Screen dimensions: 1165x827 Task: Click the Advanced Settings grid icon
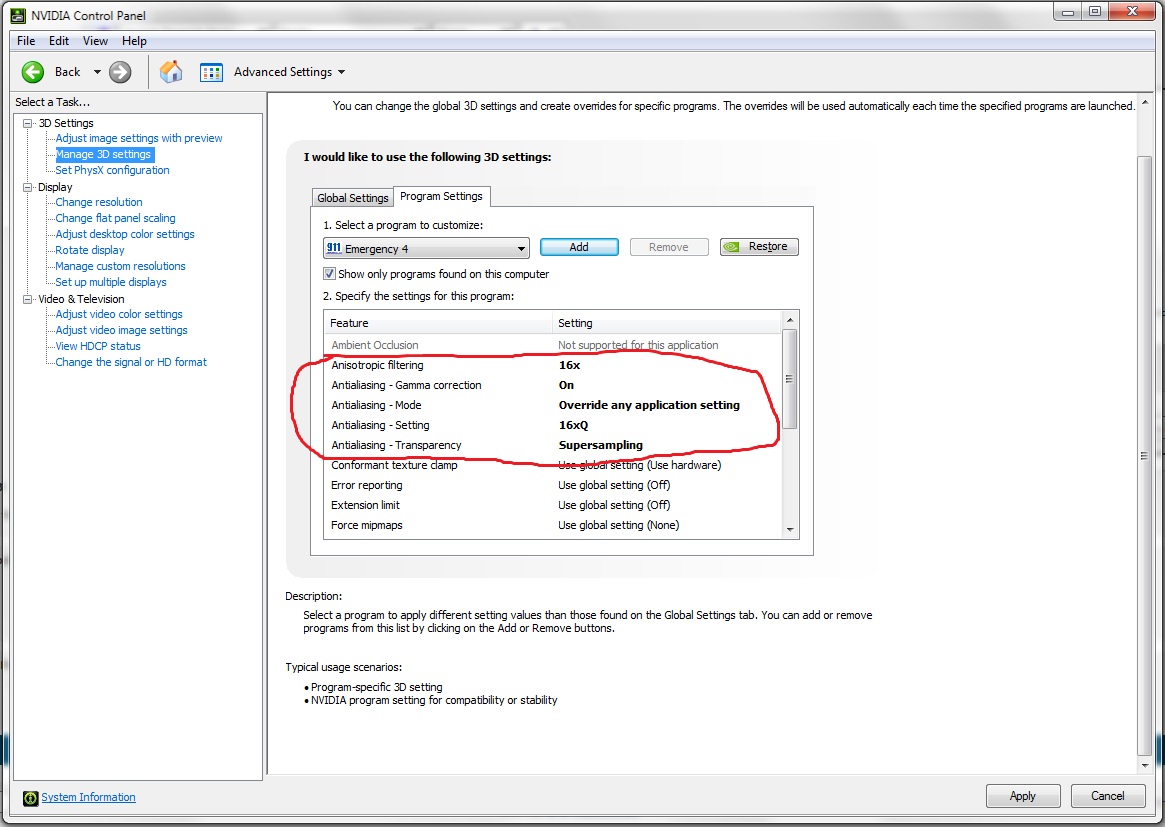[x=212, y=72]
